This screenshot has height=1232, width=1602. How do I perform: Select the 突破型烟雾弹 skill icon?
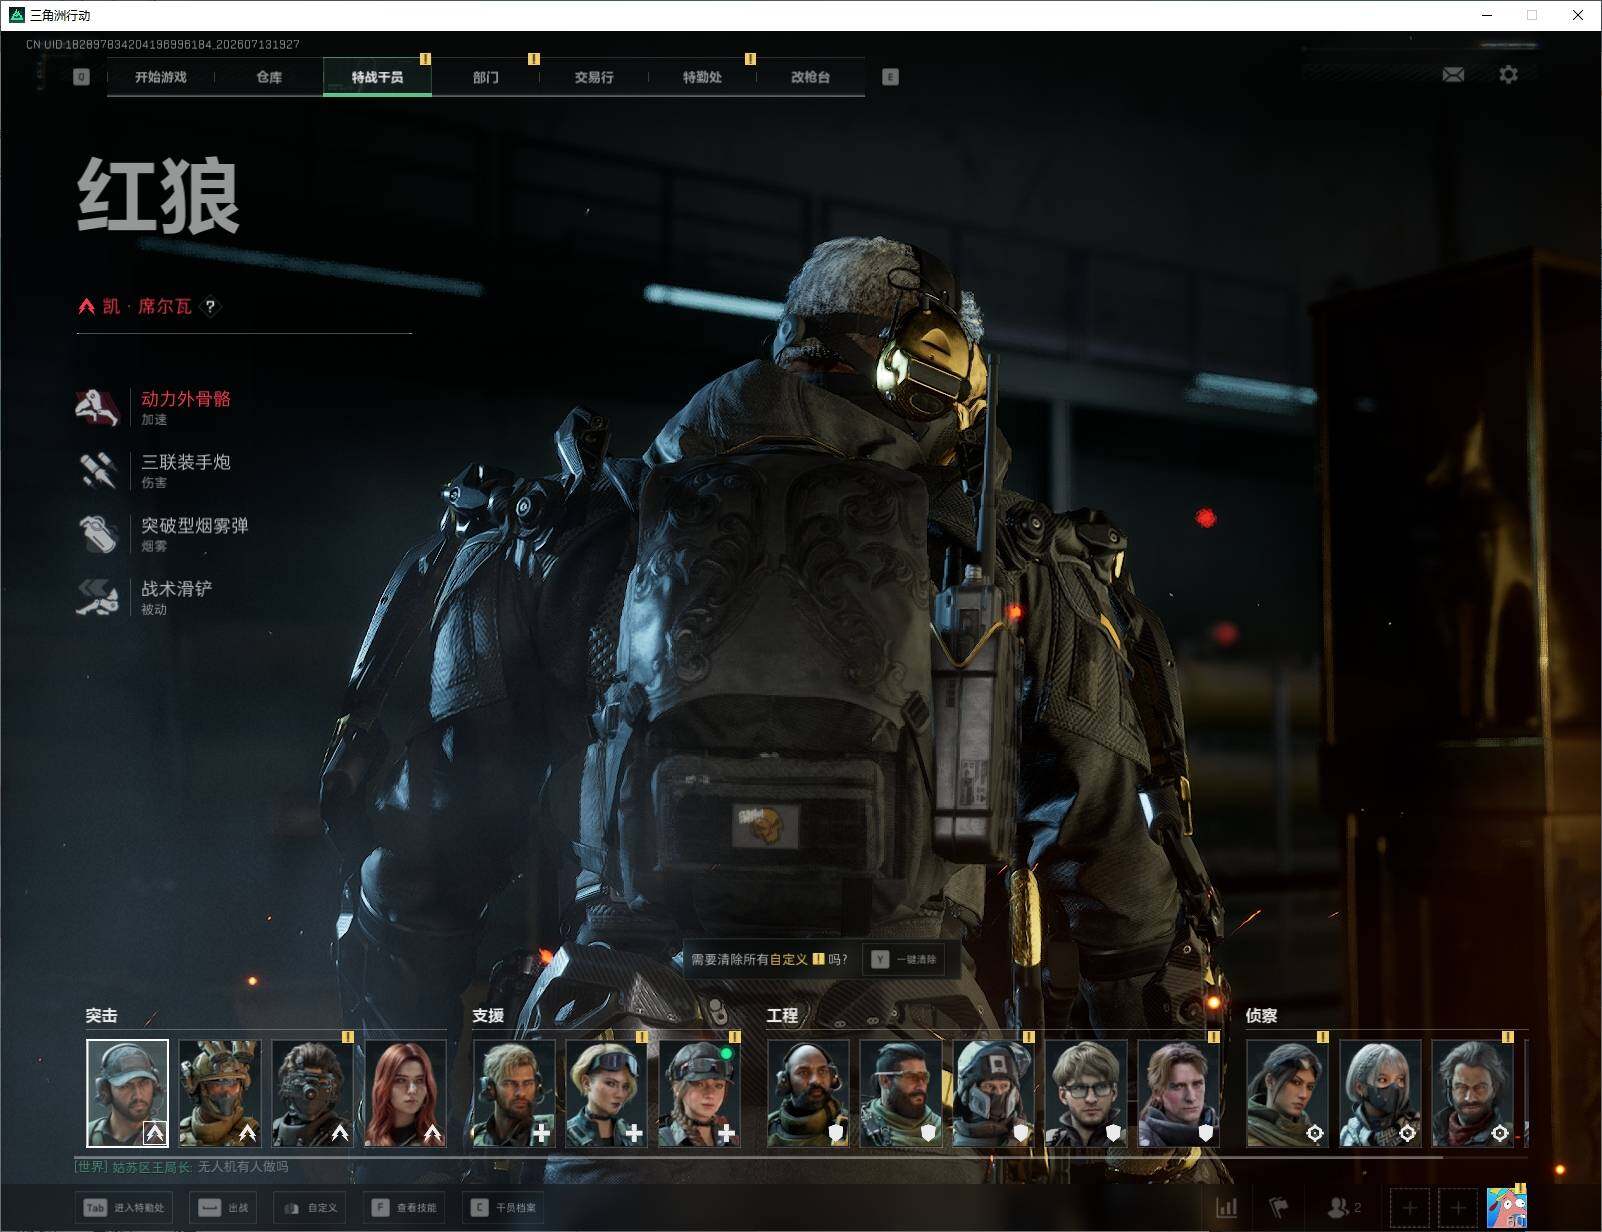click(x=98, y=533)
